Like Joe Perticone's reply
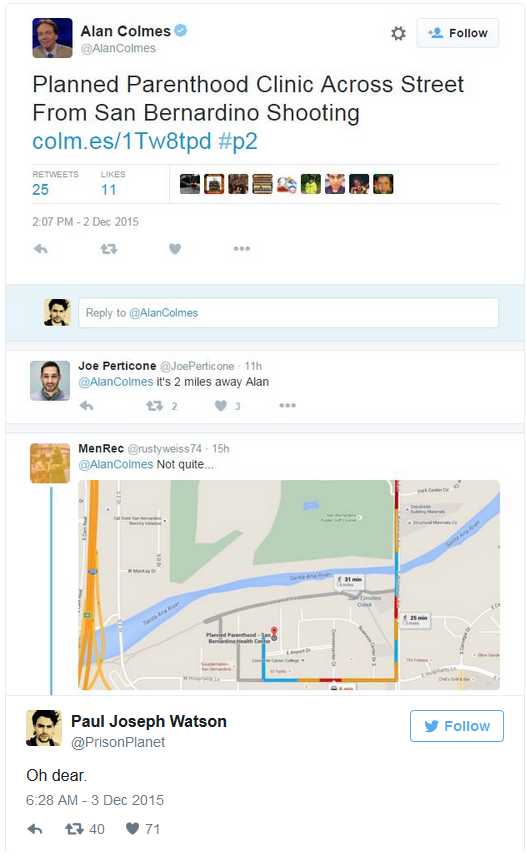The width and height of the screenshot is (527, 861). 221,406
